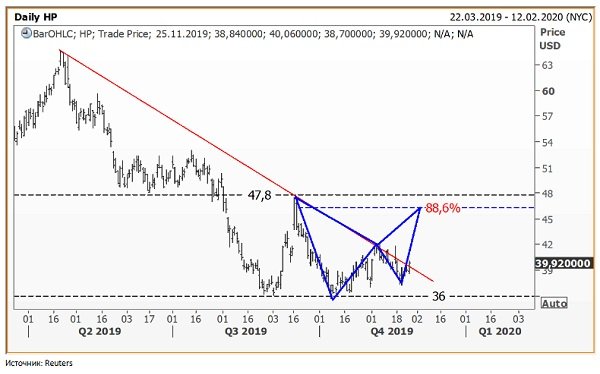Click the 48 price axis value
600x374 pixels.
point(547,194)
